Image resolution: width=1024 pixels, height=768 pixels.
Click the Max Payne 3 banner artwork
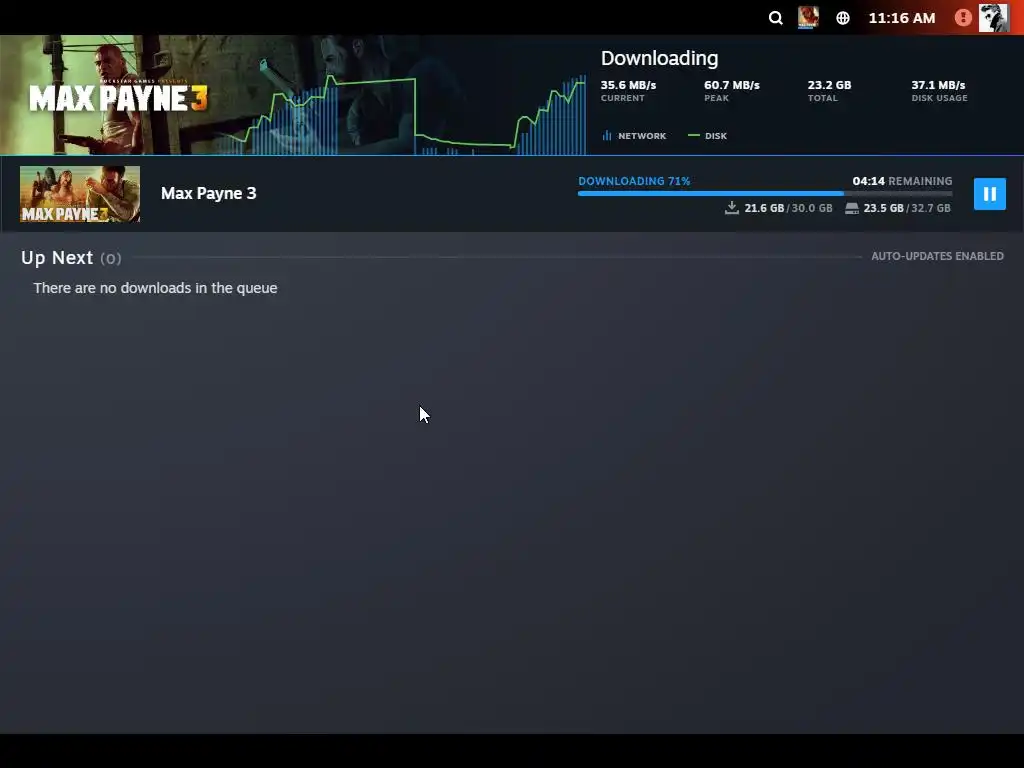(x=118, y=95)
